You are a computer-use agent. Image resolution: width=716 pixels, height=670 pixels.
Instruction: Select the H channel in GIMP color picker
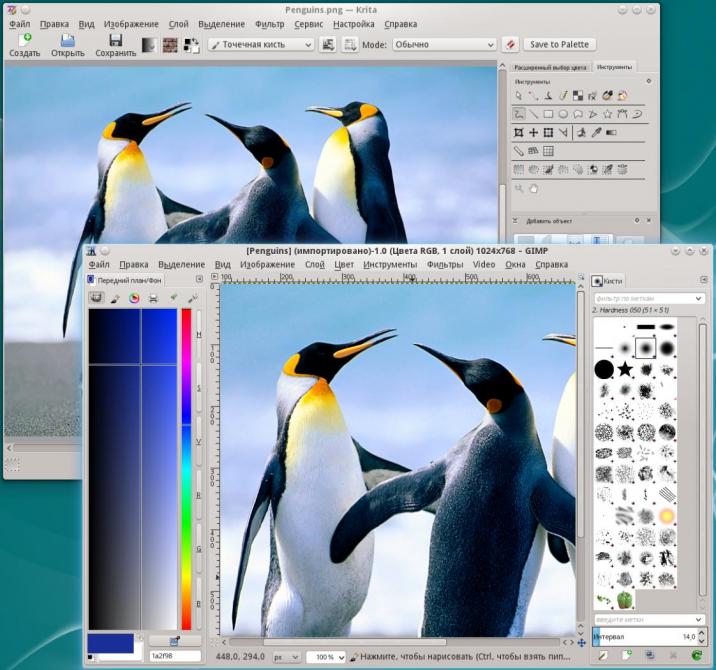pos(198,333)
